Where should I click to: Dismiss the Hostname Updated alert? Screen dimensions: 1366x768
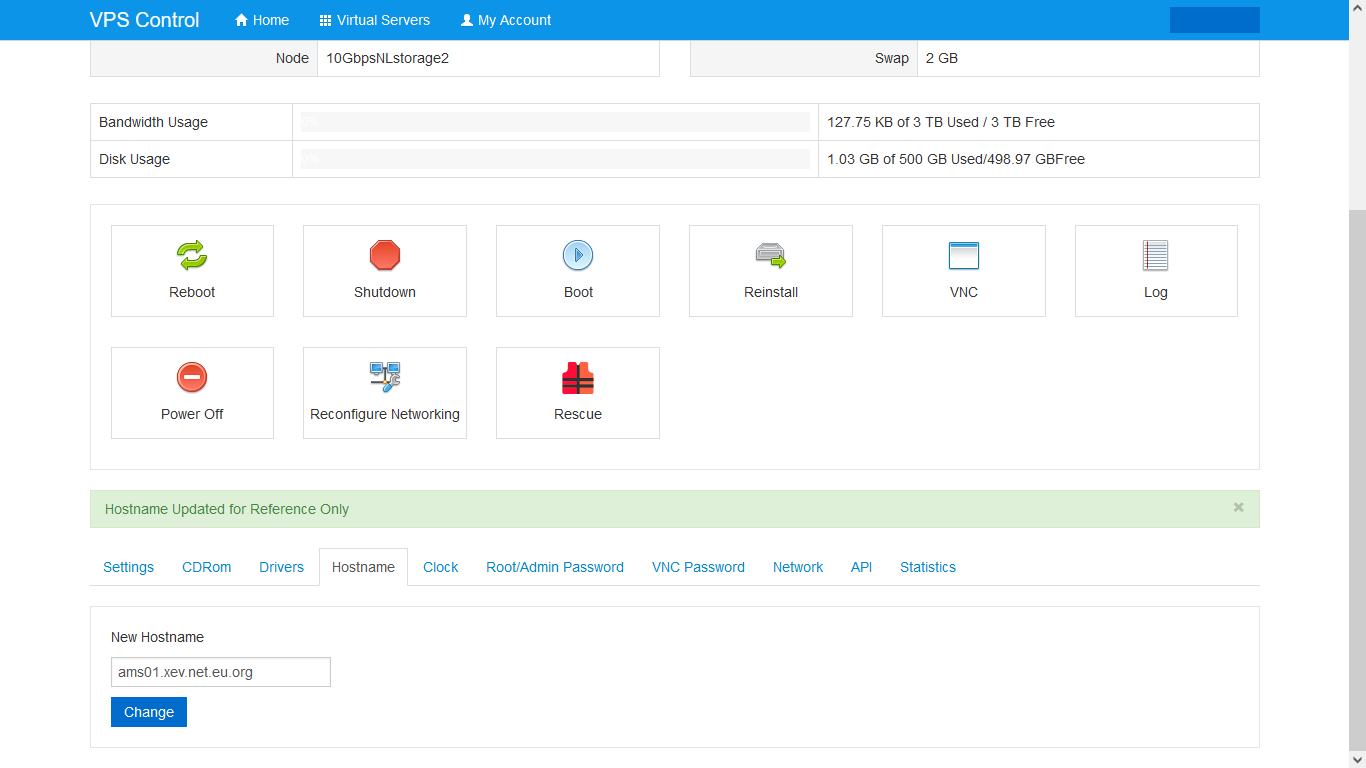(1238, 508)
